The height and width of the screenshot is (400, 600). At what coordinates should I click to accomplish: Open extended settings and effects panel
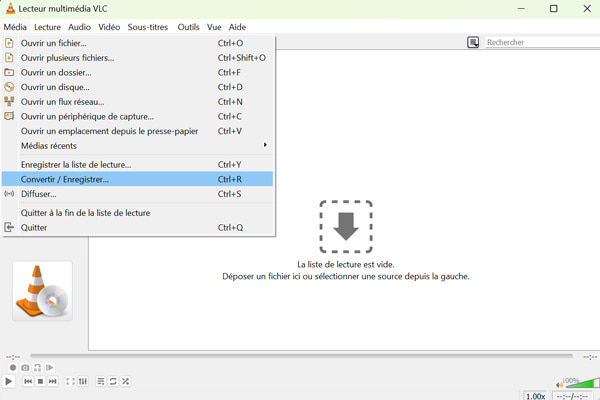click(83, 381)
